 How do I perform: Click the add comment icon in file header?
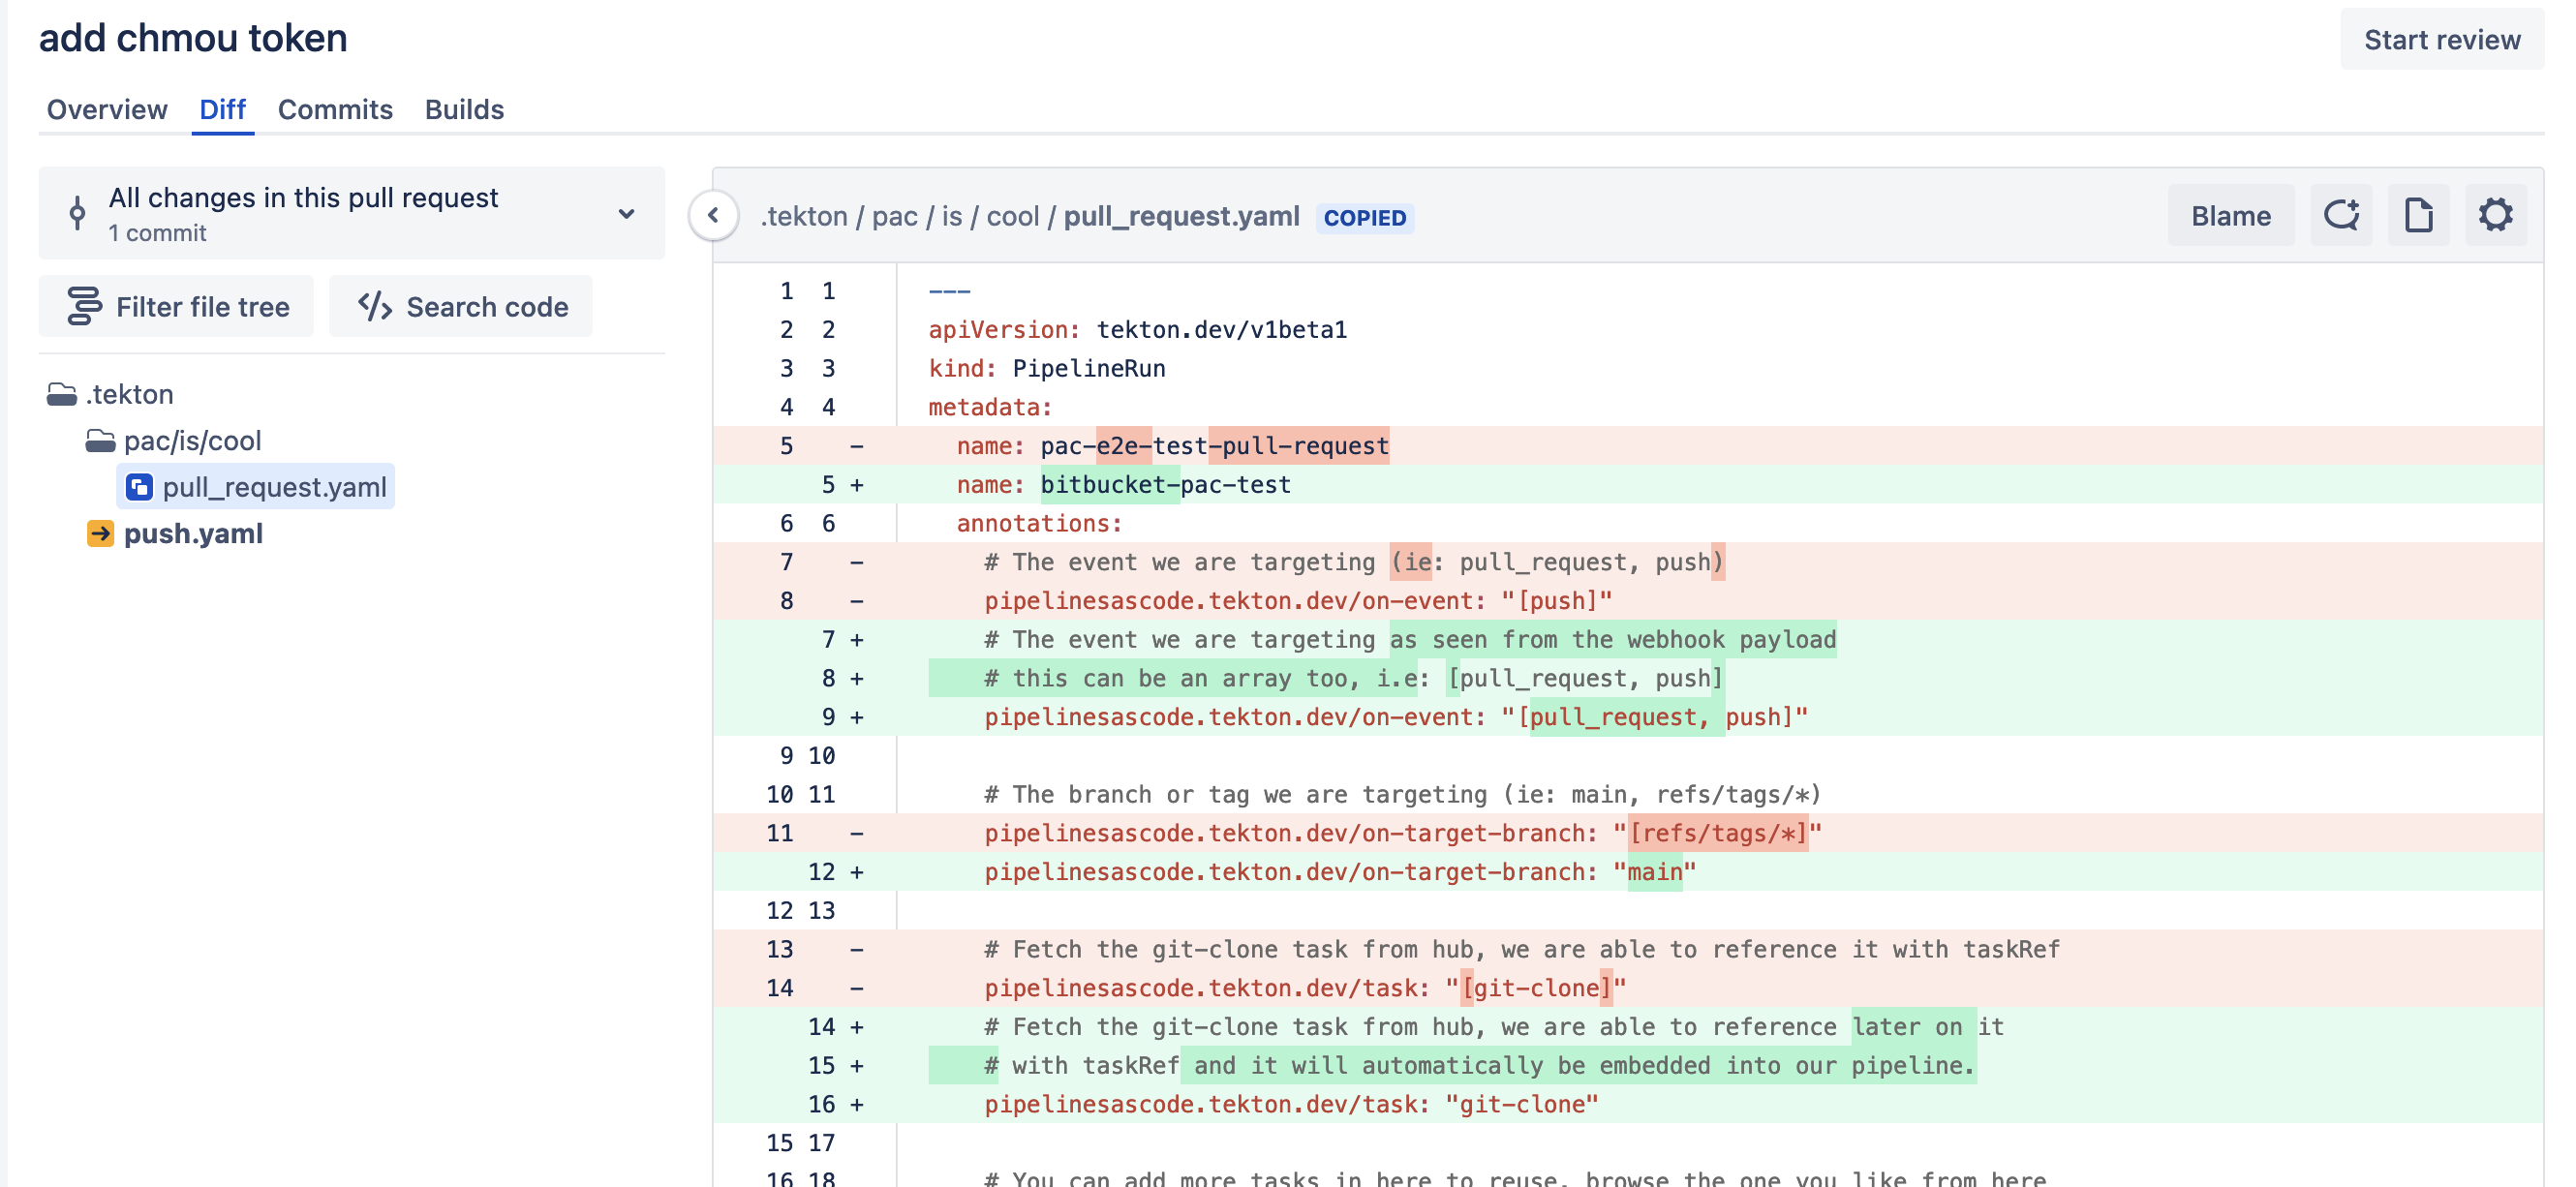click(2340, 215)
